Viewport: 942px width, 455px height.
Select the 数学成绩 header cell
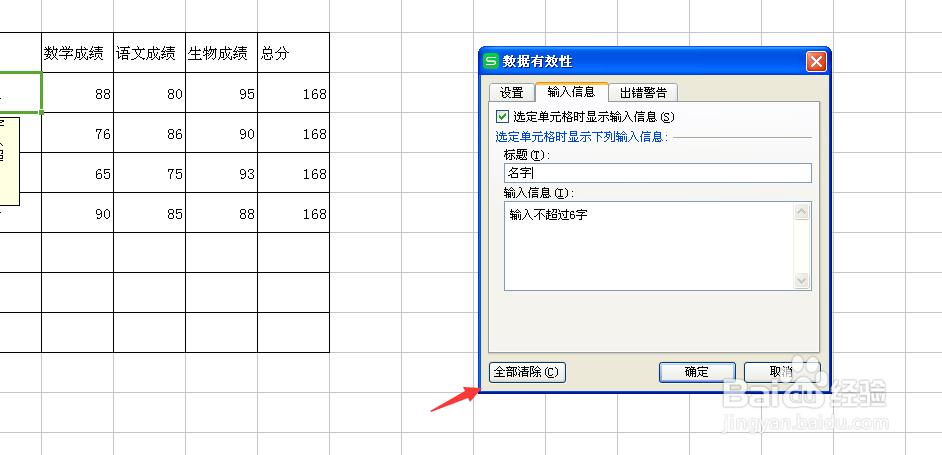click(x=77, y=53)
